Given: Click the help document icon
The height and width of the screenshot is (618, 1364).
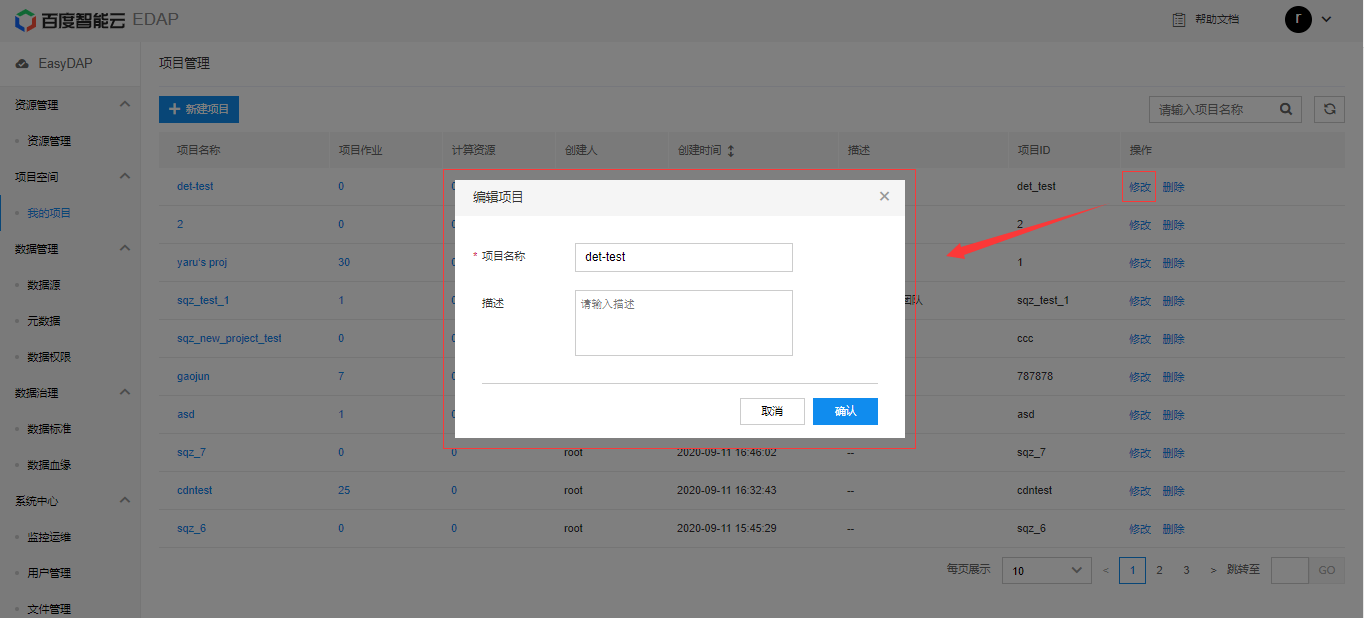Looking at the screenshot, I should (x=1179, y=19).
